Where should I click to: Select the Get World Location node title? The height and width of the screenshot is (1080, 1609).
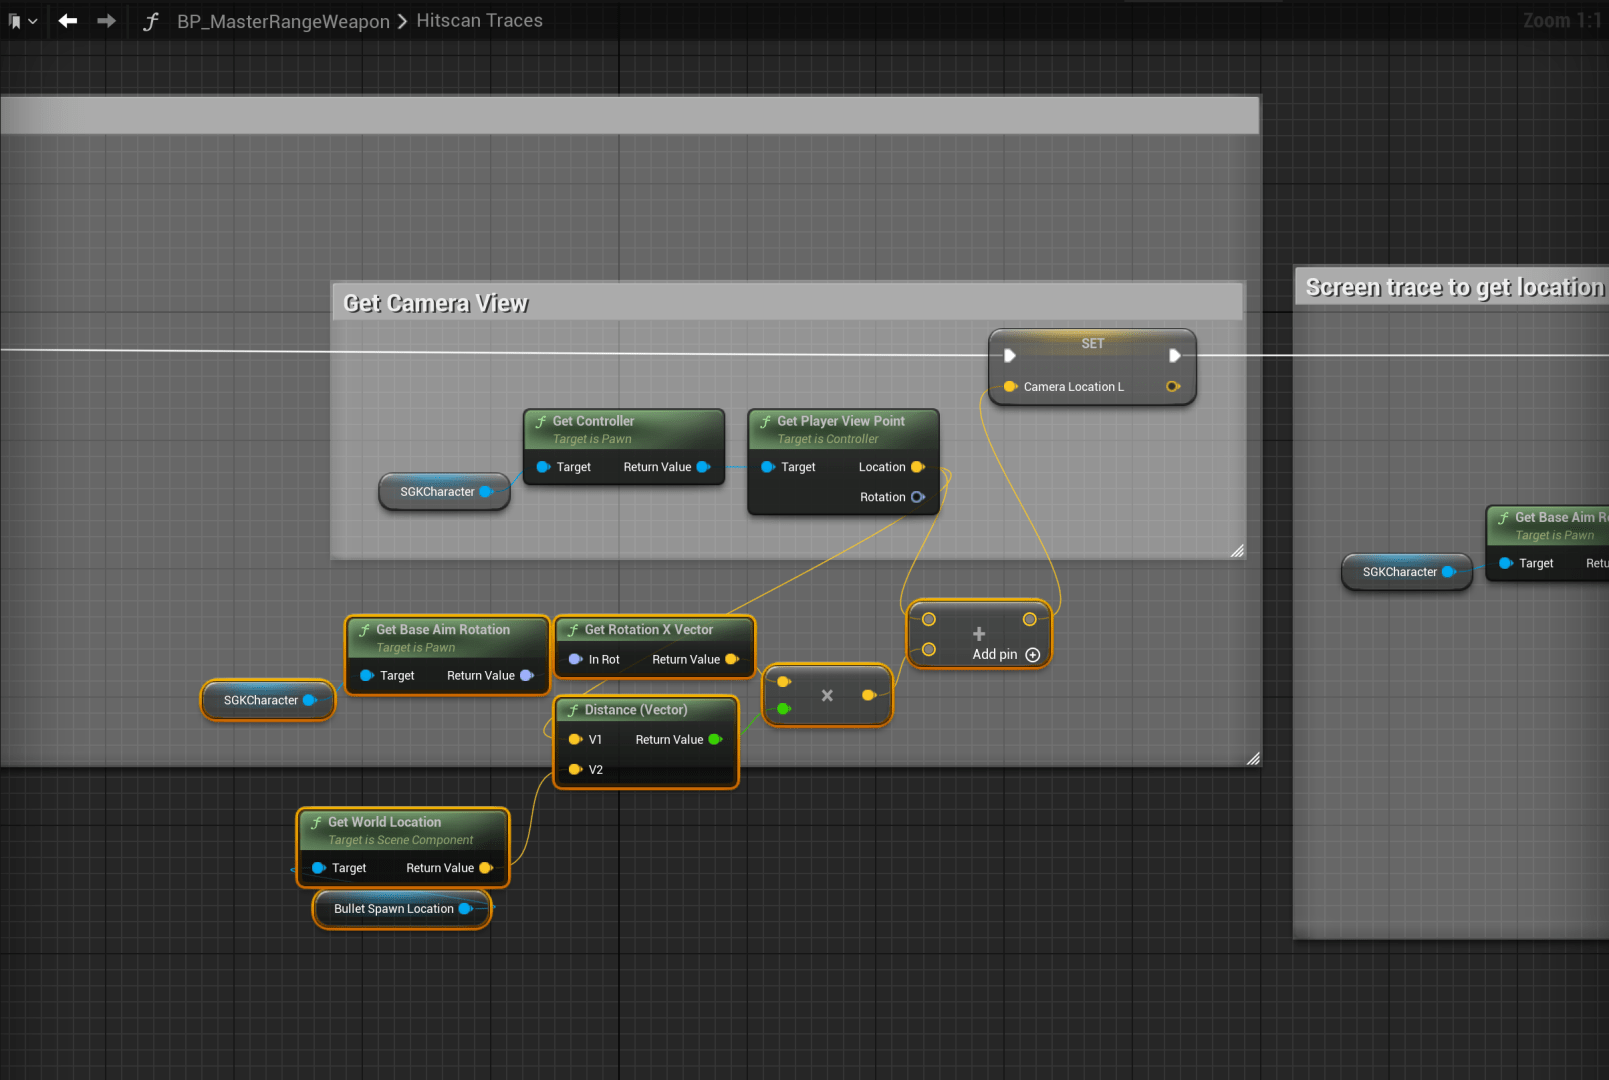pos(384,822)
